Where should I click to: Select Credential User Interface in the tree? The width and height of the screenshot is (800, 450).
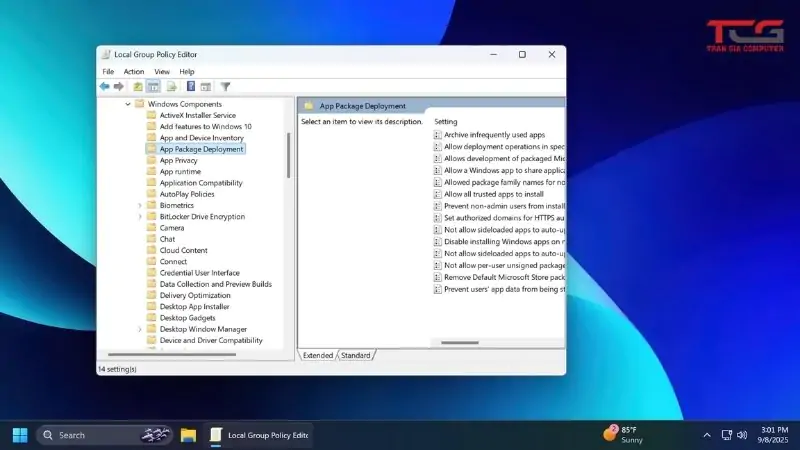(199, 272)
